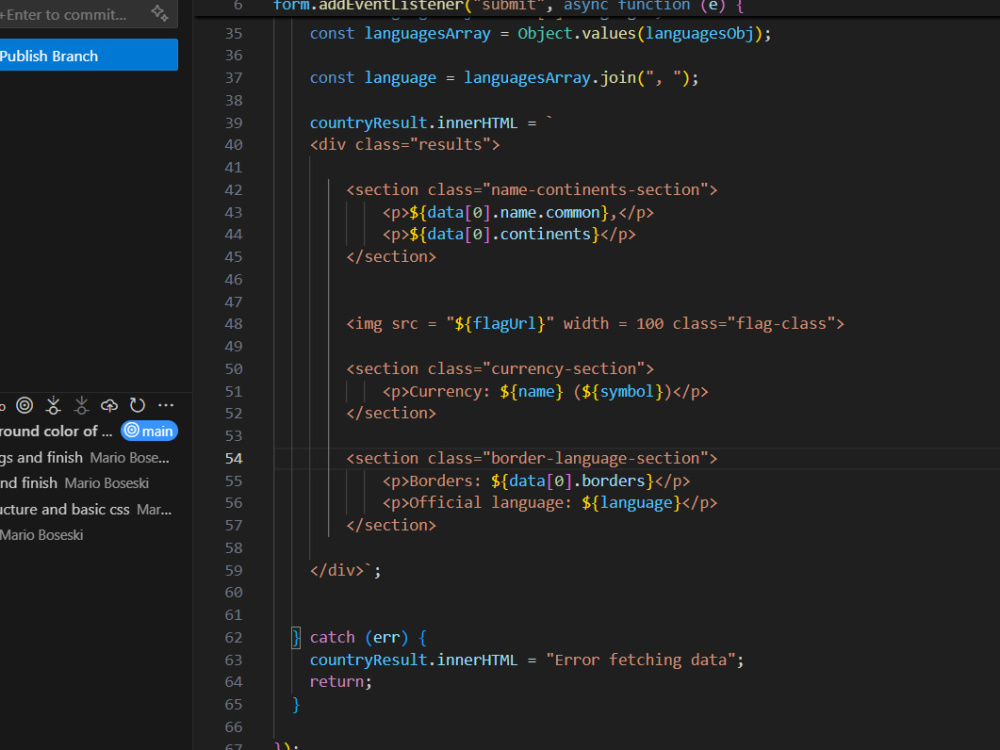Refresh the source control graph

[x=137, y=405]
